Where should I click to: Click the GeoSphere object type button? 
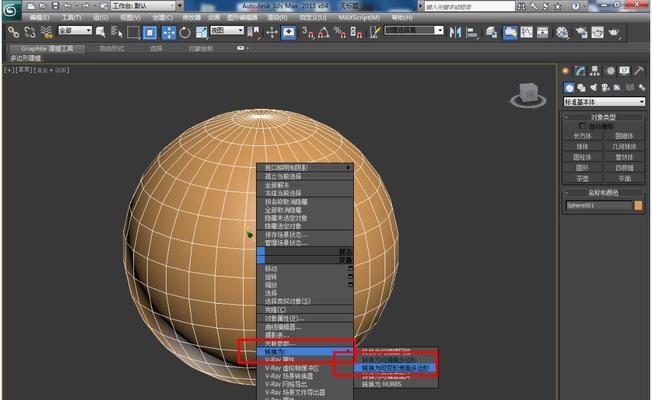(x=624, y=147)
